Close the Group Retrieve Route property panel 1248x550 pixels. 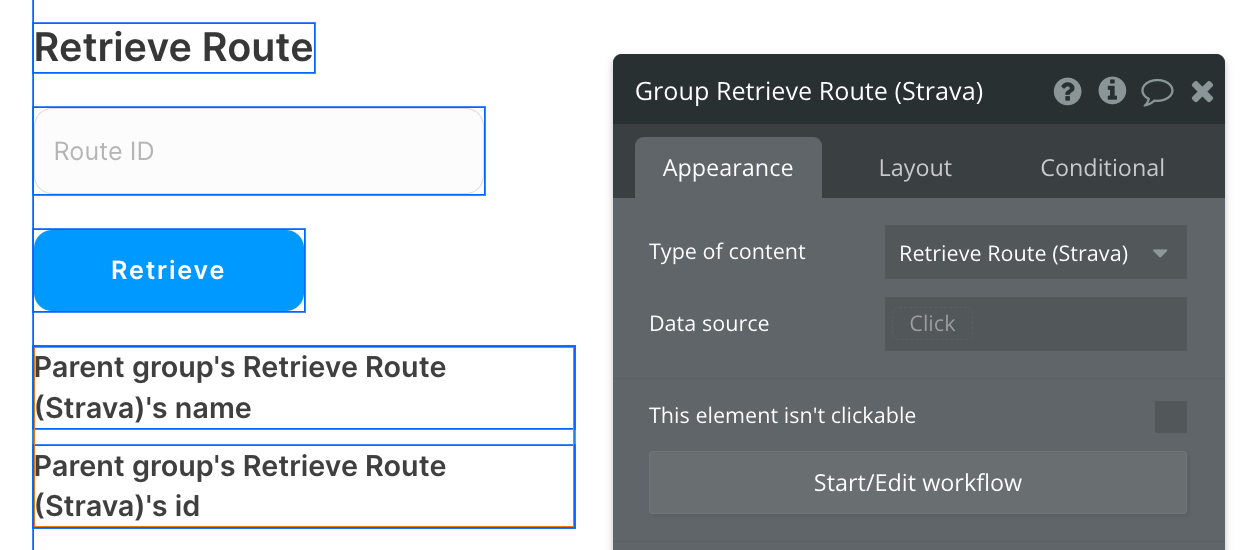pyautogui.click(x=1202, y=92)
